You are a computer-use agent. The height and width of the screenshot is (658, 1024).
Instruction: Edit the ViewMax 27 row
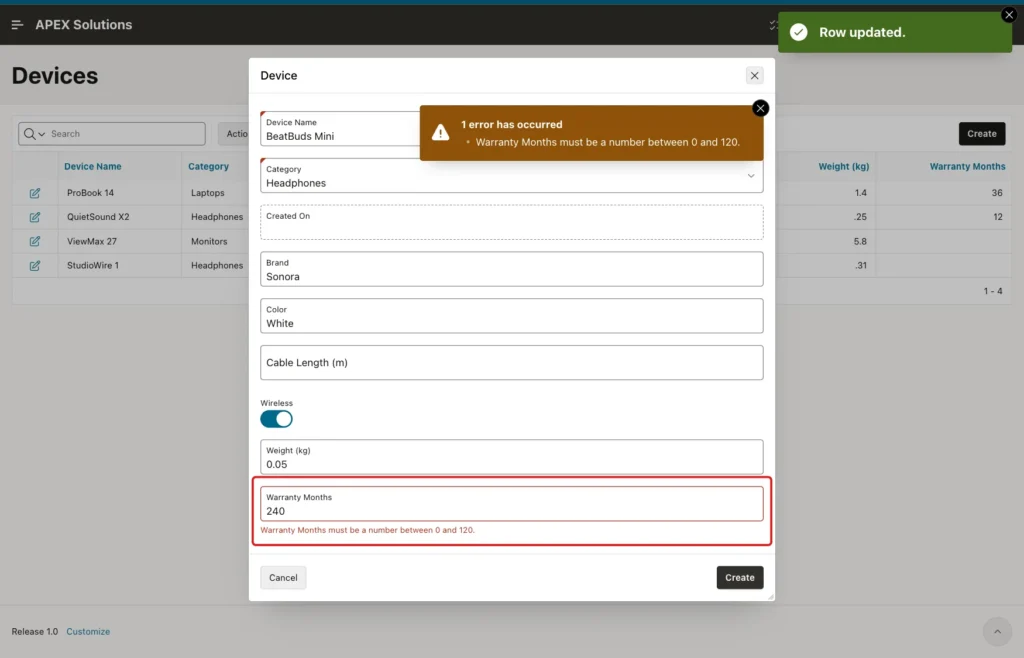35,242
